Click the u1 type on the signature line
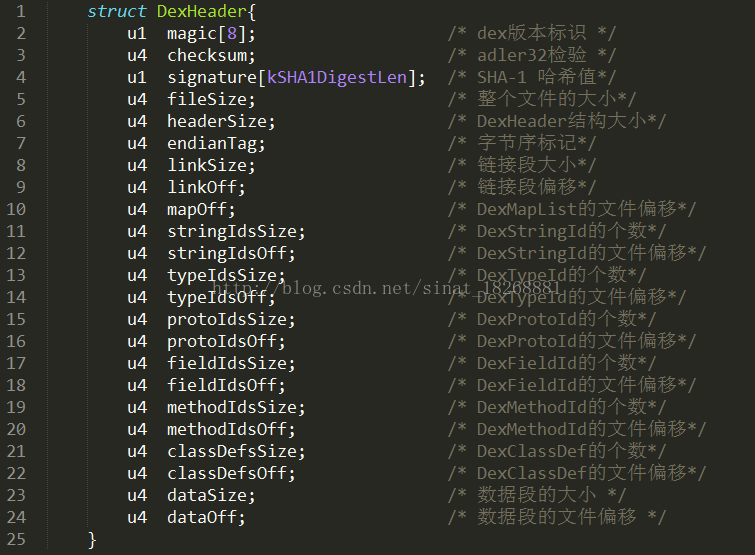Image resolution: width=755 pixels, height=555 pixels. click(137, 77)
